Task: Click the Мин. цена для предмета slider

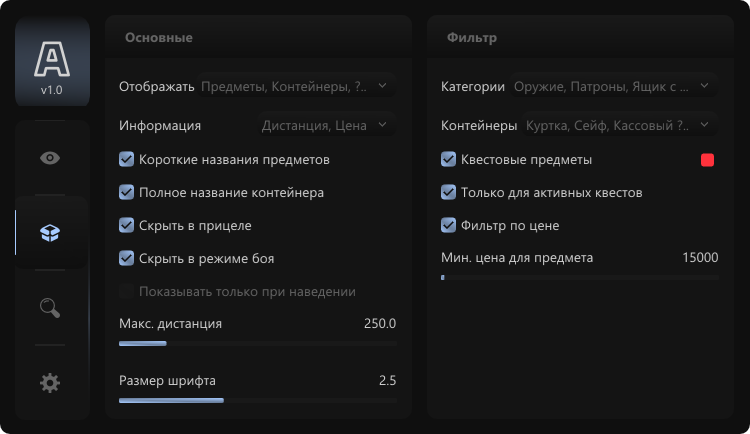Action: pos(580,278)
